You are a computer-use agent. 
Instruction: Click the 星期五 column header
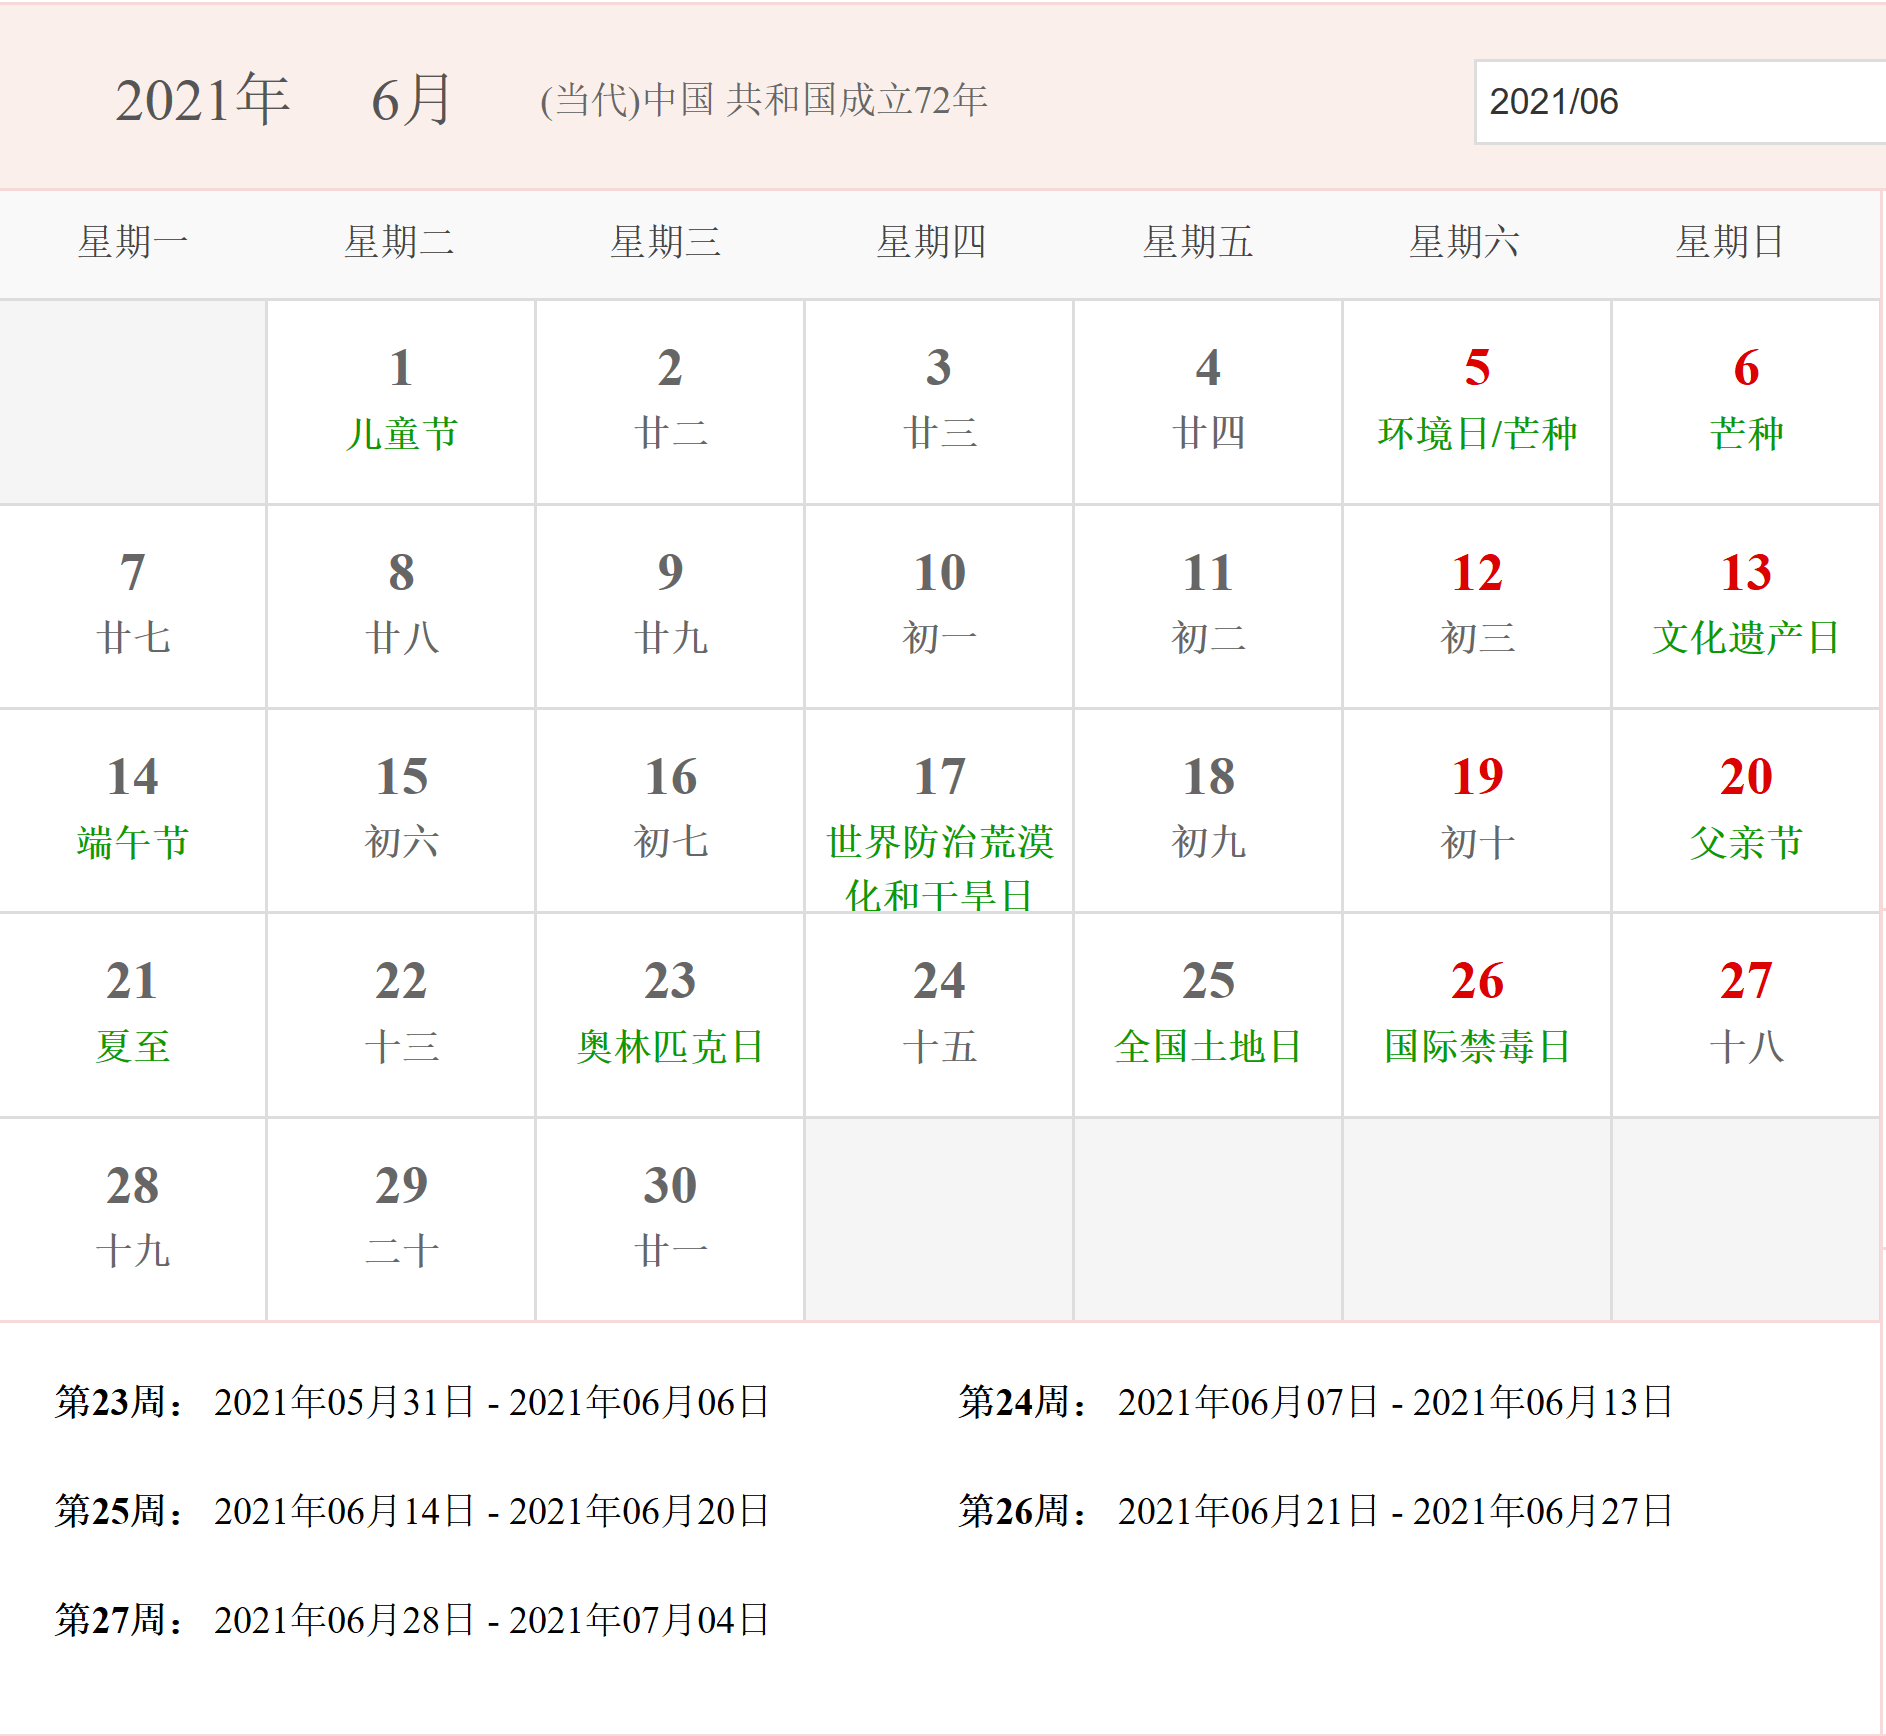tap(1197, 242)
